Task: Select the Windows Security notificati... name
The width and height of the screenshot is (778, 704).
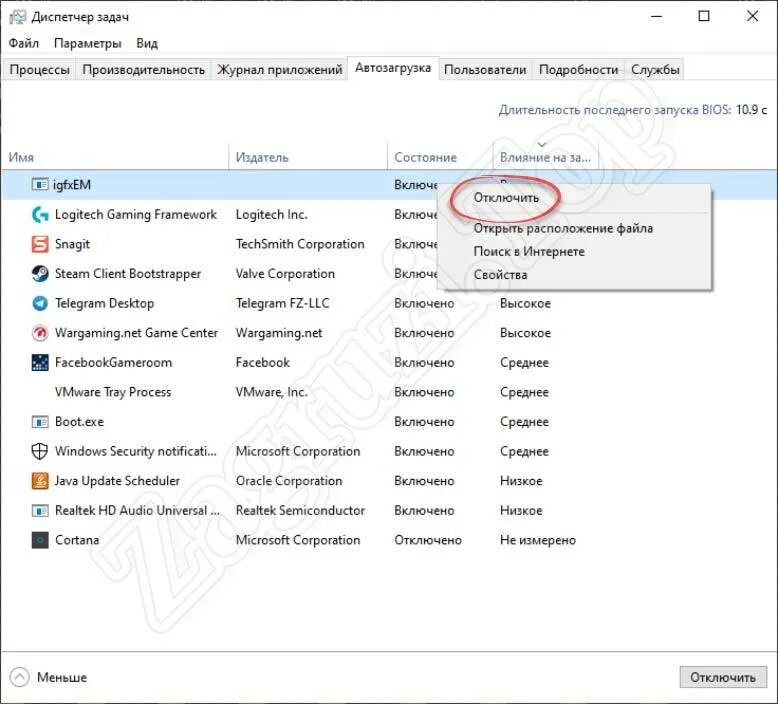Action: 136,451
